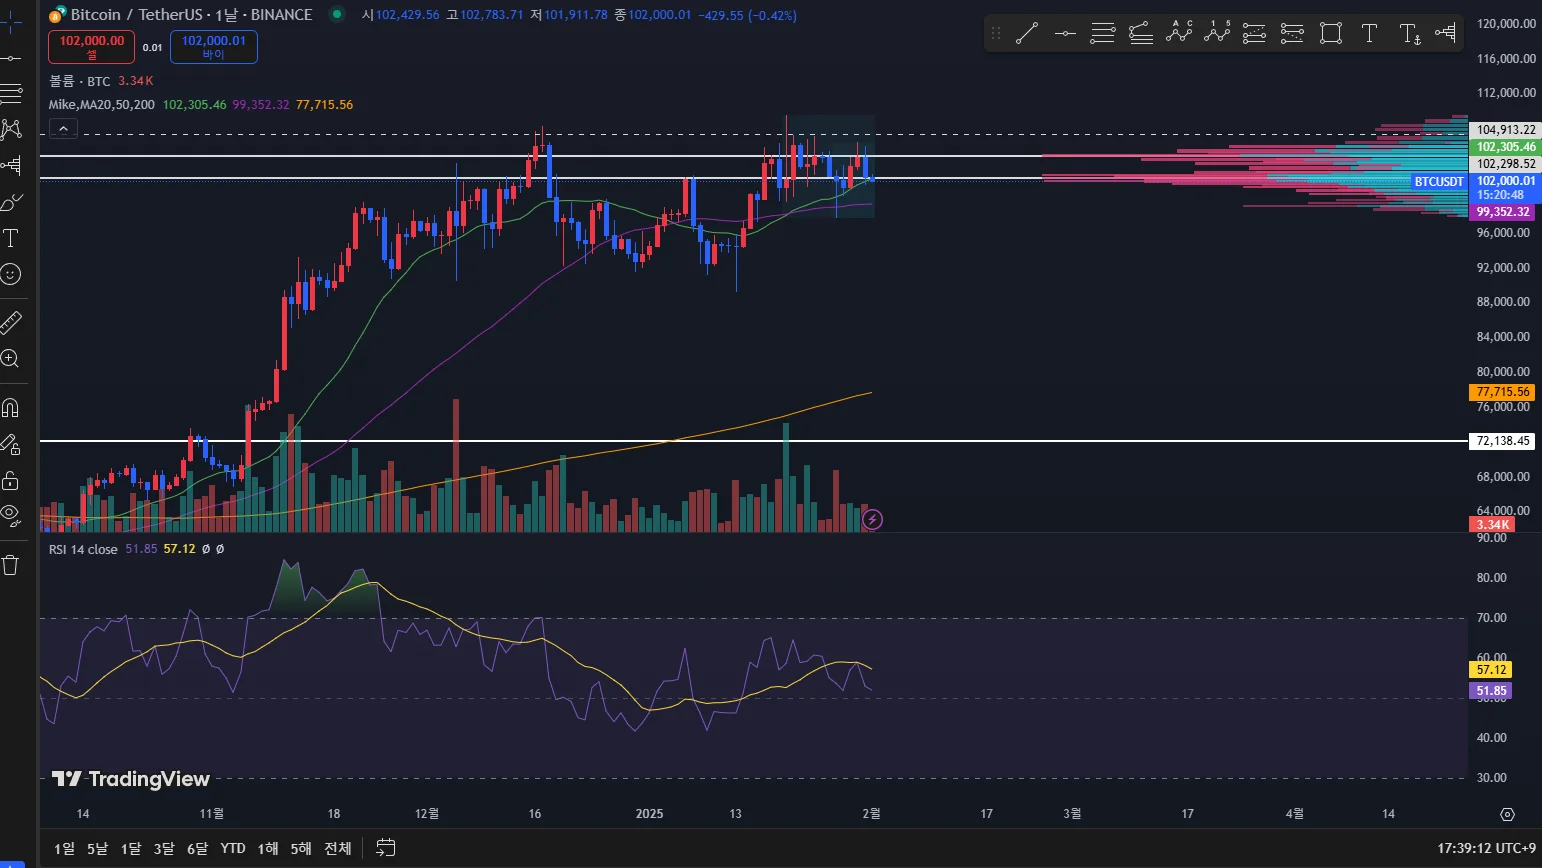
Task: Select the zoom-in magnifier tool
Action: coord(10,358)
